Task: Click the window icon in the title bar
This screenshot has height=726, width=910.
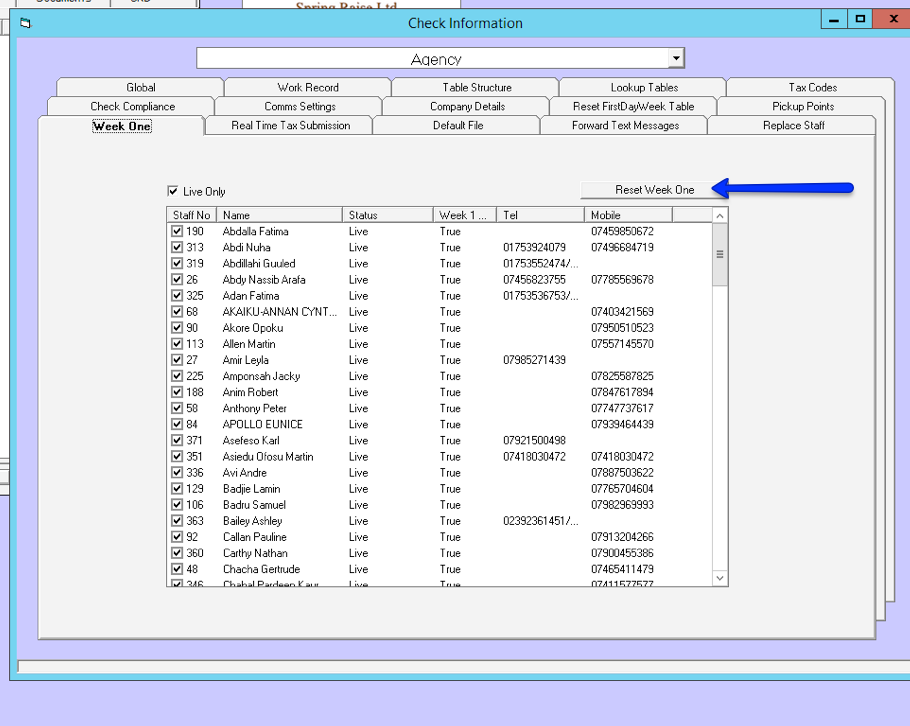Action: (26, 23)
